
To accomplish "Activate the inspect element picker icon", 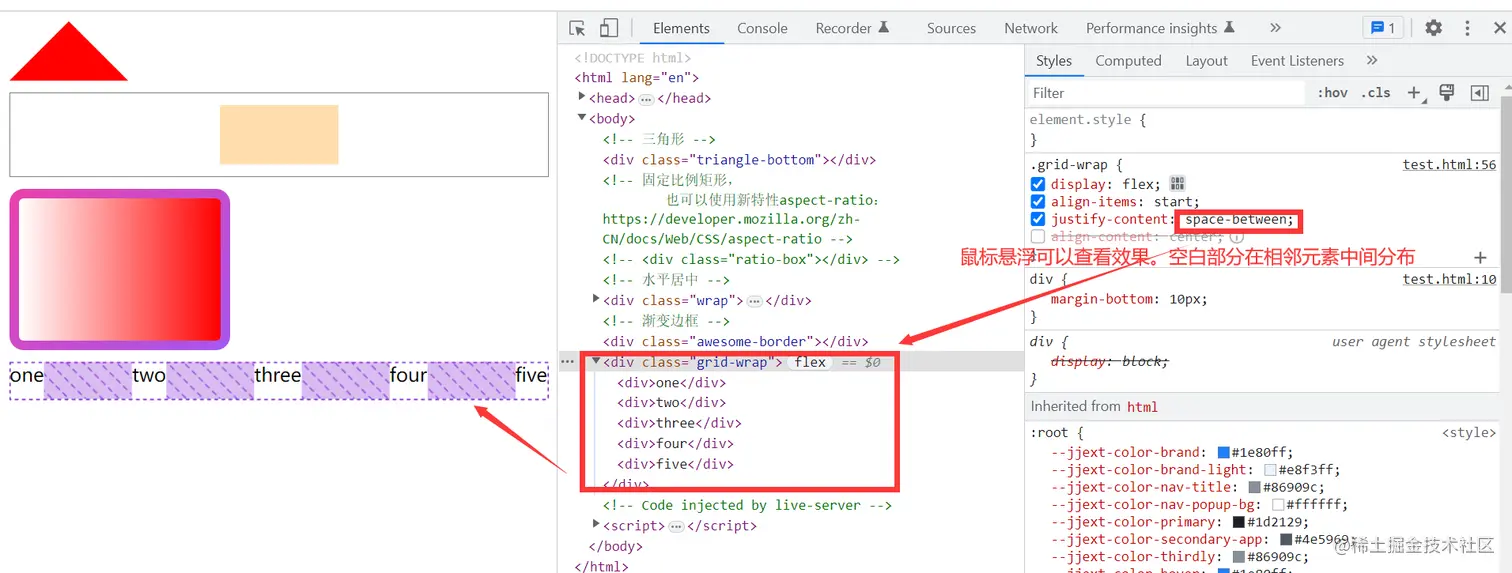I will [577, 28].
